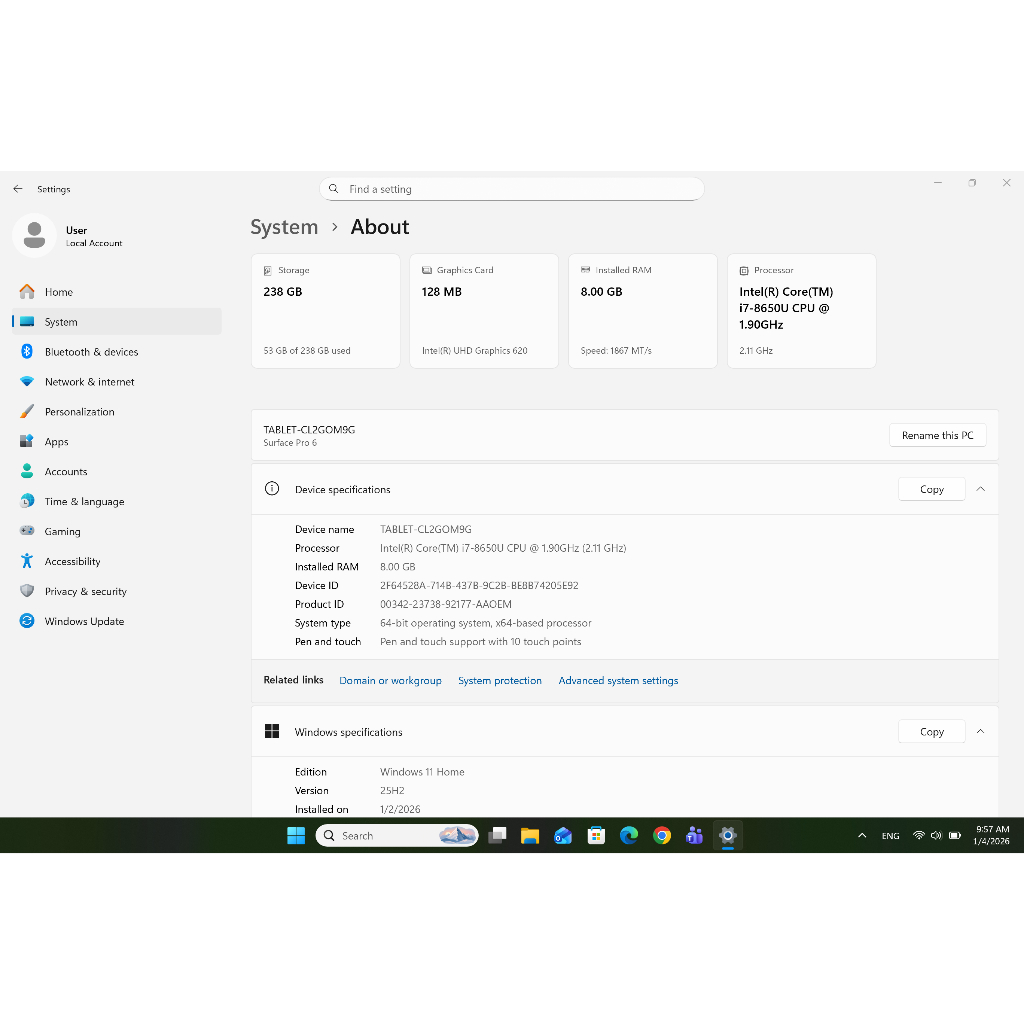1024x1024 pixels.
Task: Open the Storage info card
Action: point(325,310)
